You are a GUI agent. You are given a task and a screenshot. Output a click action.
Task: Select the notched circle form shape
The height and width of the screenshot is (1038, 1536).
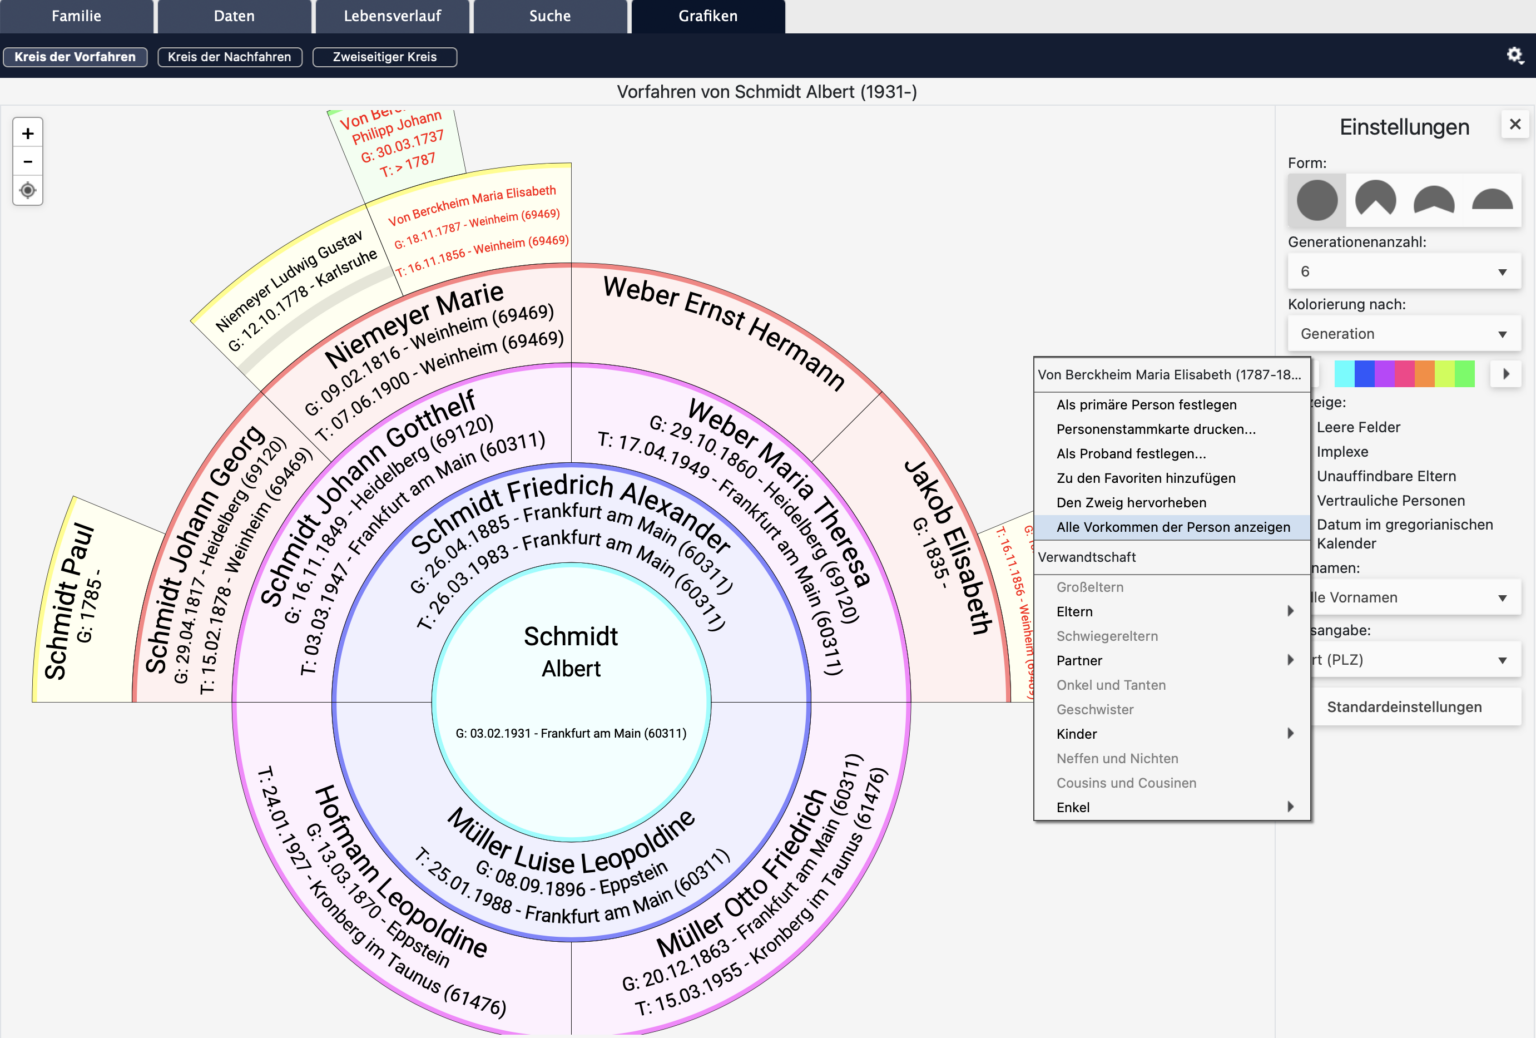(1374, 199)
